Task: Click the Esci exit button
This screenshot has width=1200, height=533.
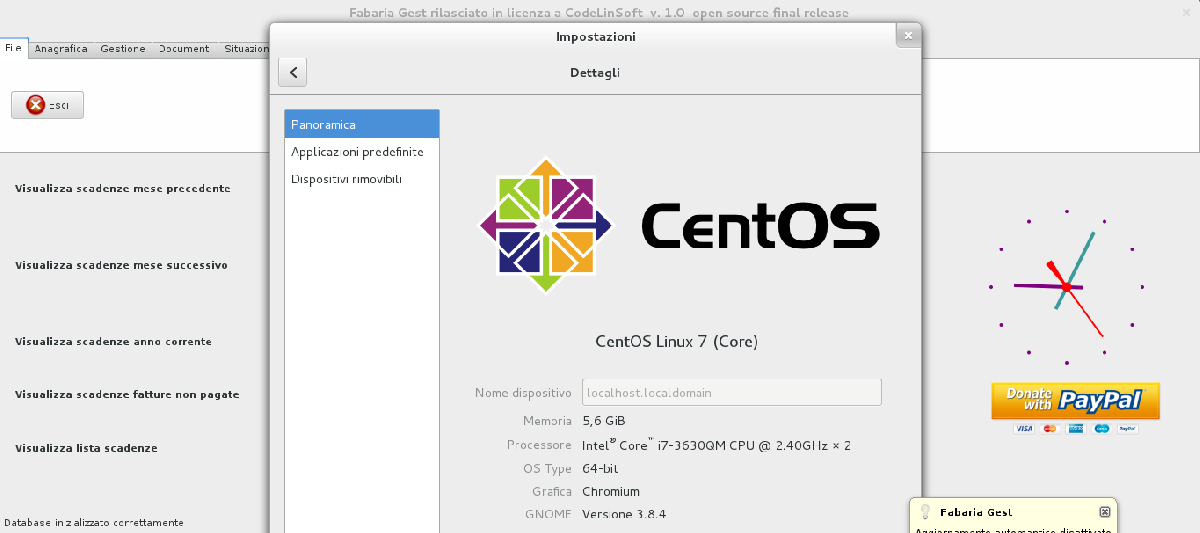Action: point(47,105)
